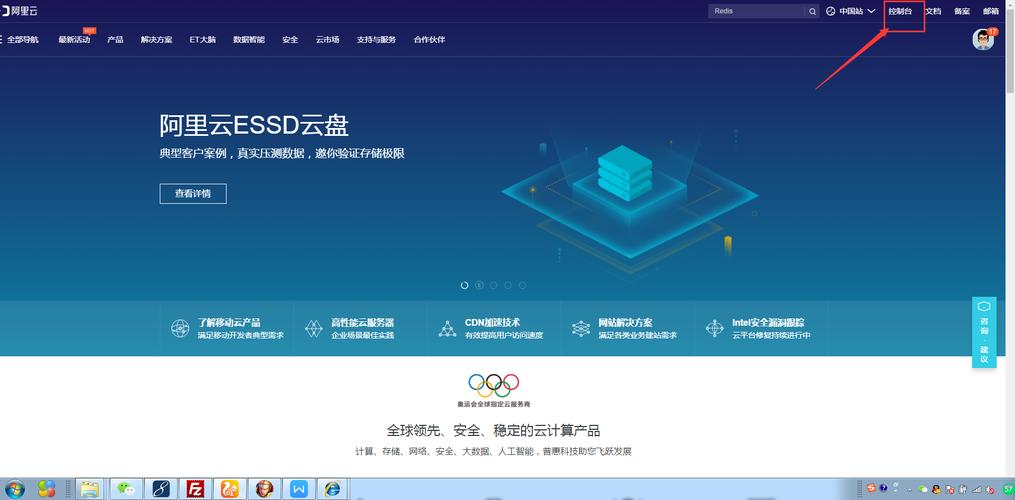The image size is (1015, 500).
Task: Click the 高性能云服务器 diamond icon
Action: coord(314,328)
